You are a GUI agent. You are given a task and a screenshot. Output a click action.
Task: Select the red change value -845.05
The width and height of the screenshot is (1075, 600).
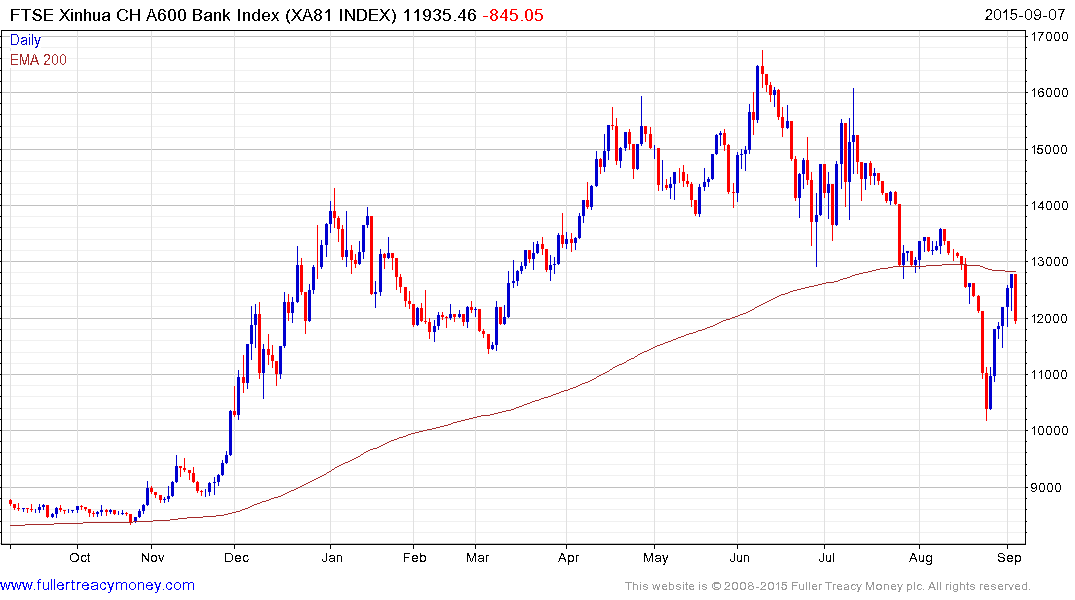(x=513, y=15)
